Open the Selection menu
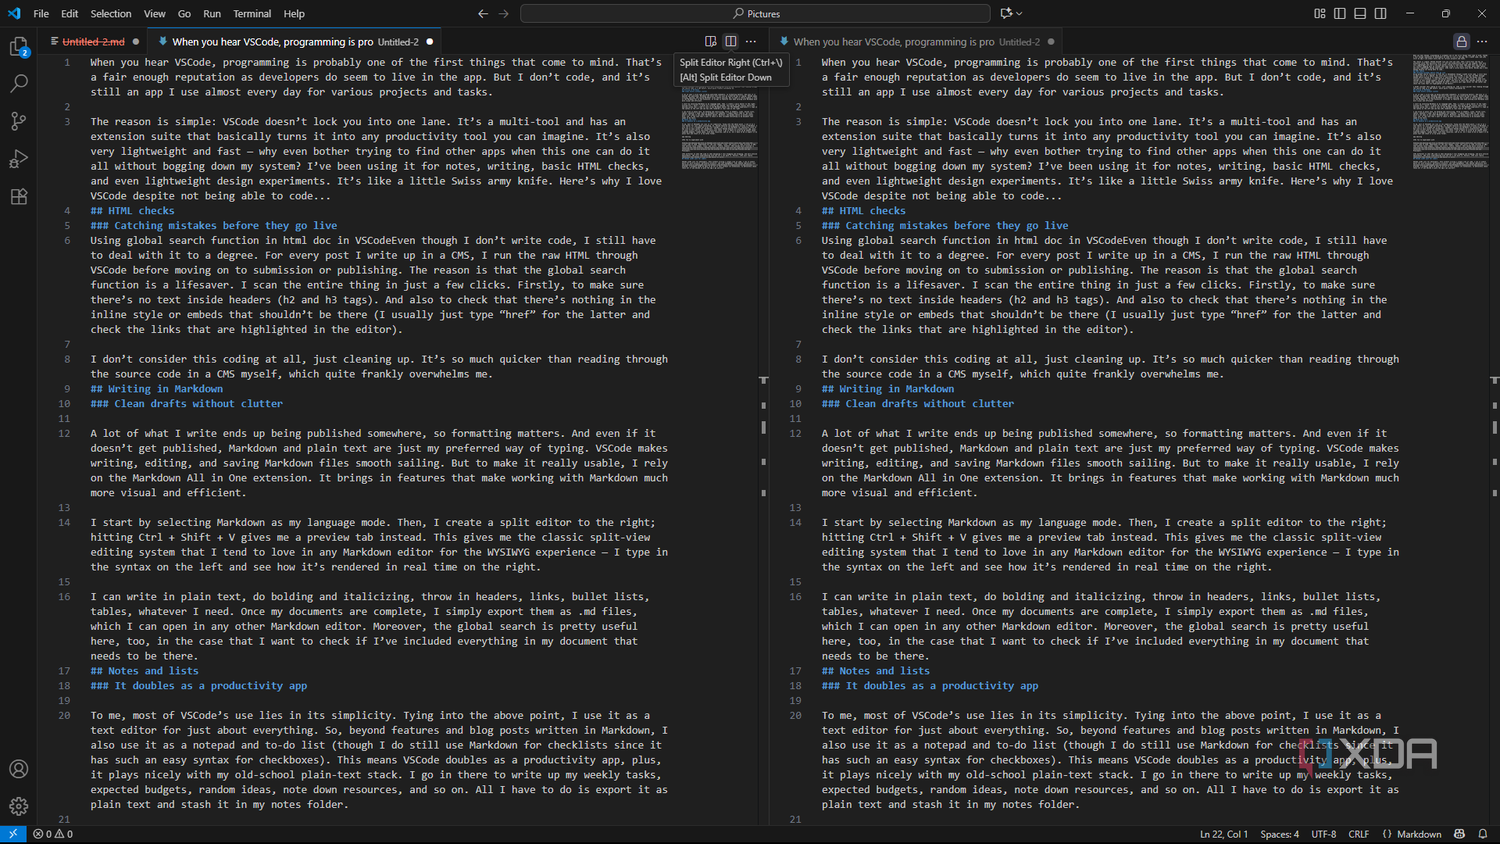Image resolution: width=1500 pixels, height=844 pixels. point(111,13)
